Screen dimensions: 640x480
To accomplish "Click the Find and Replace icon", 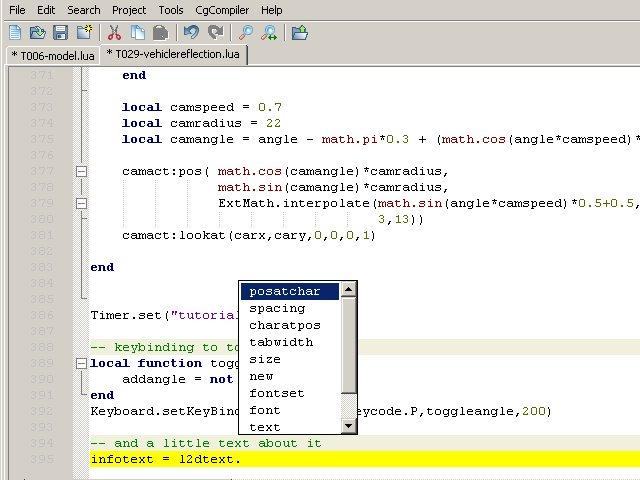I will (269, 33).
